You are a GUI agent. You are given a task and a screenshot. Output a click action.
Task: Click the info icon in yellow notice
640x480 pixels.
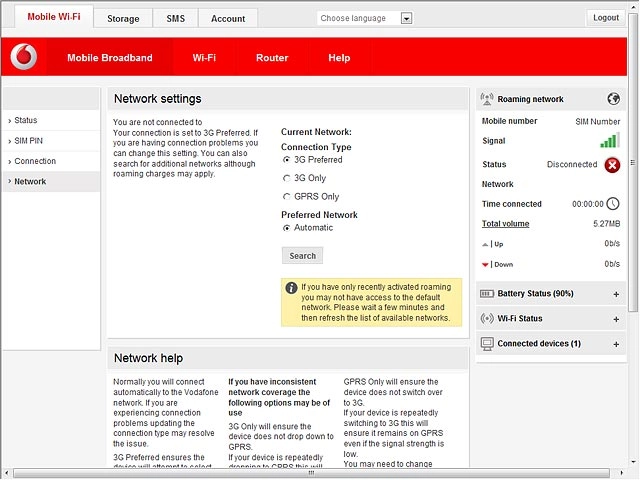coord(291,288)
